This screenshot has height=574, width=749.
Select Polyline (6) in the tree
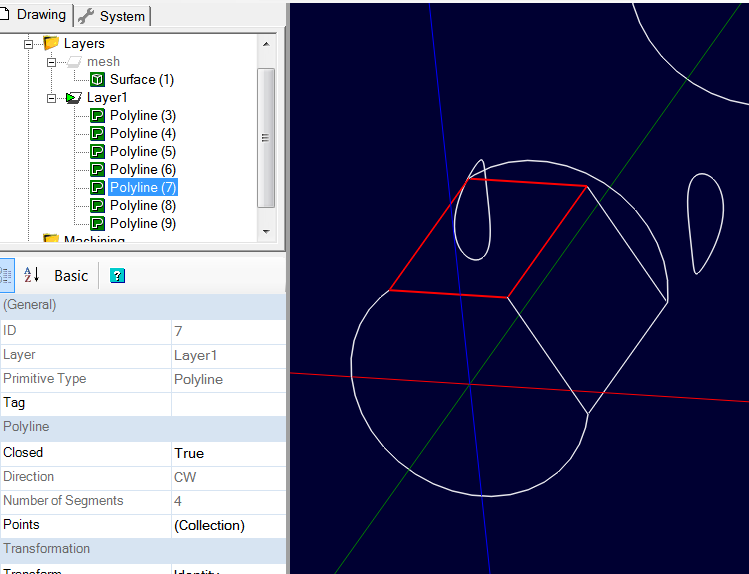pos(143,170)
